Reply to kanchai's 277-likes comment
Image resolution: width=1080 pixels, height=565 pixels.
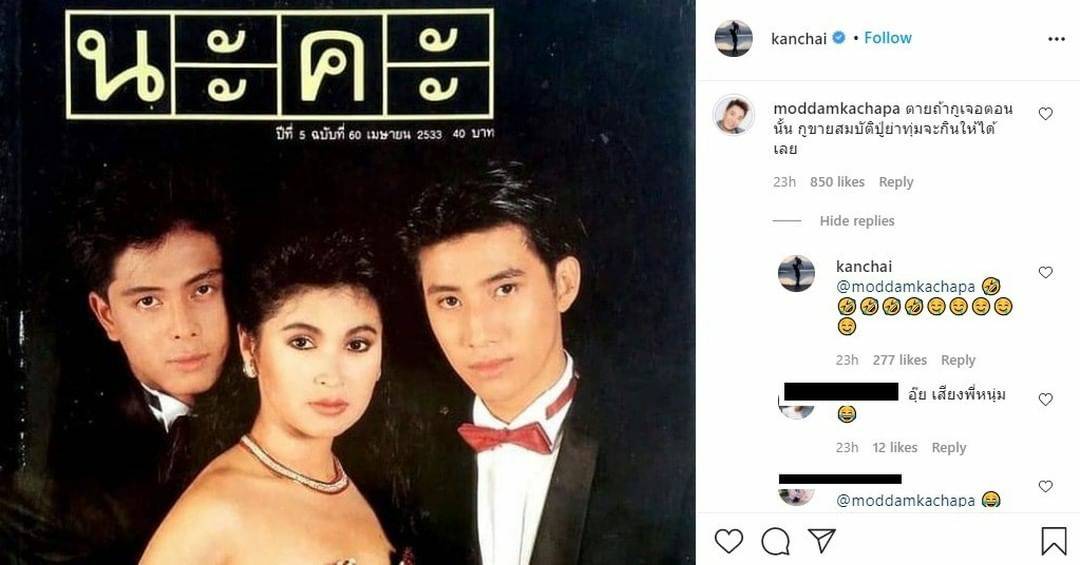click(958, 360)
